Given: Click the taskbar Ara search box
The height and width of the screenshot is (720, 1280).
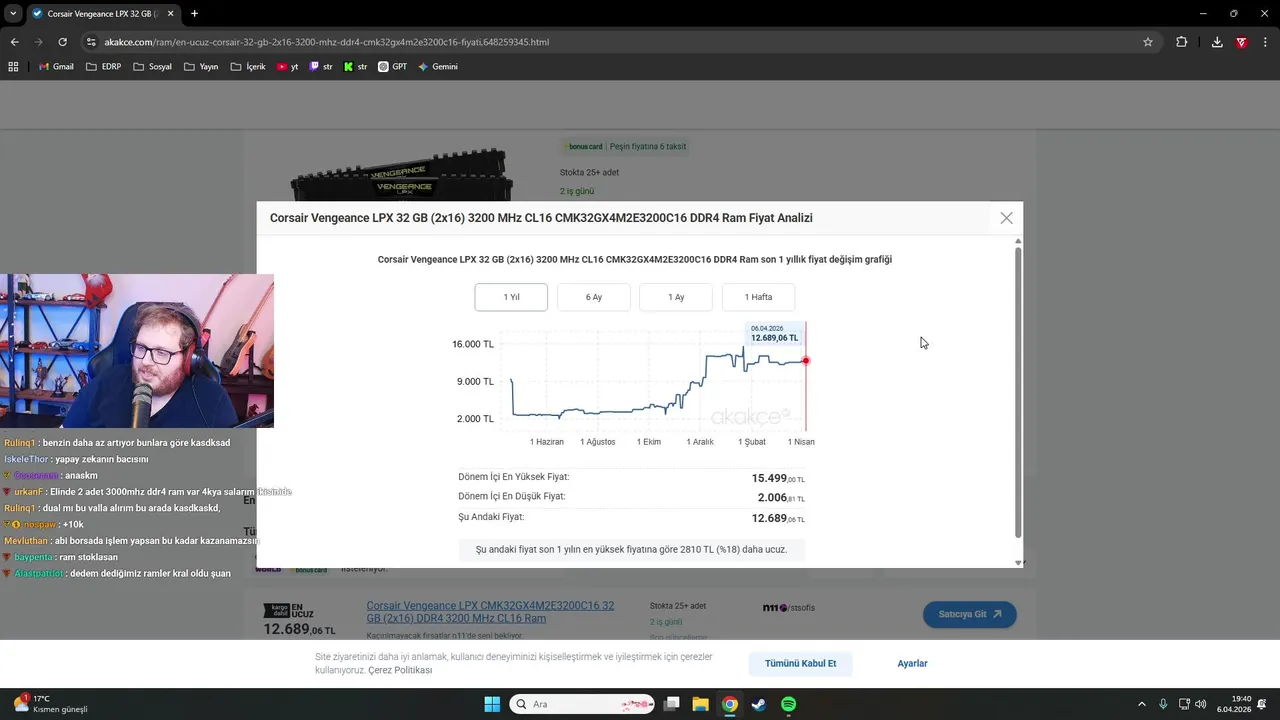Looking at the screenshot, I should coord(582,704).
